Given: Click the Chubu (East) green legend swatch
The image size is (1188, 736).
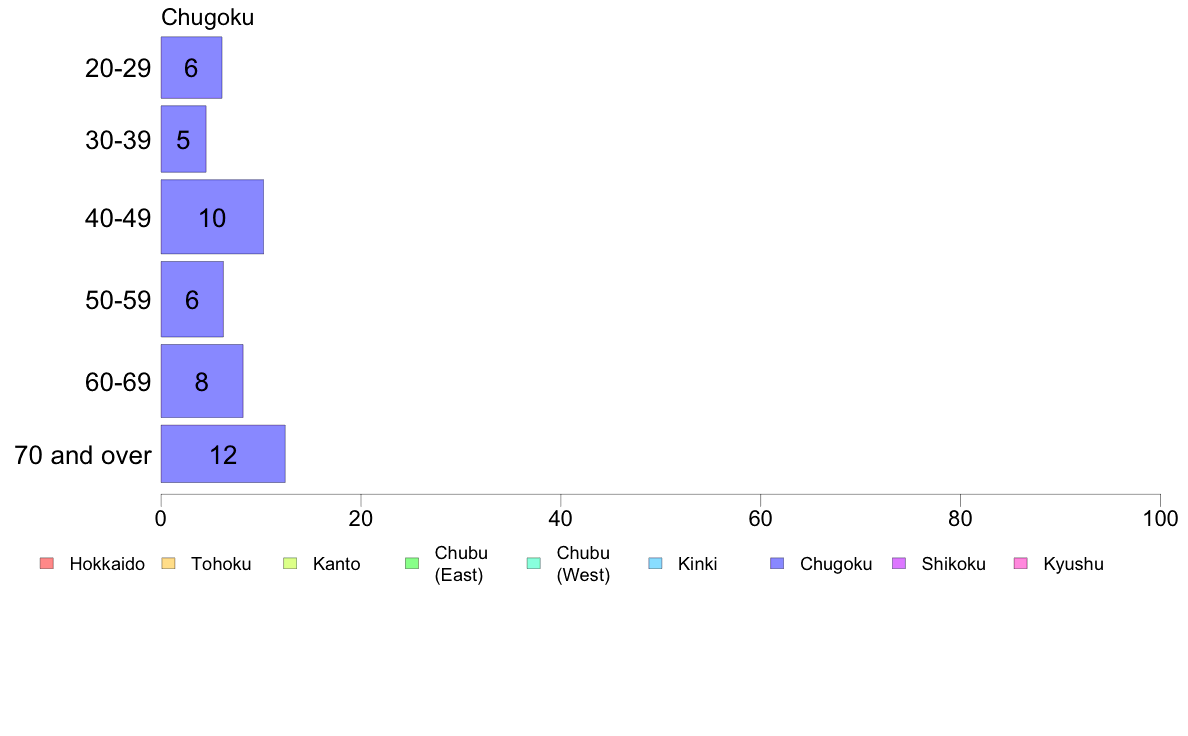Looking at the screenshot, I should tap(412, 563).
